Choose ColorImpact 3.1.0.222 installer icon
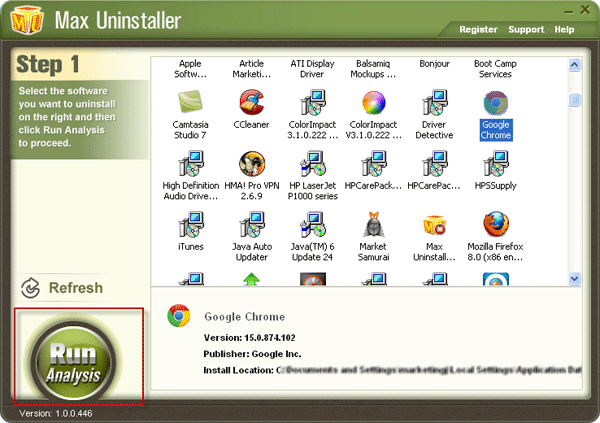The image size is (600, 423). point(313,102)
